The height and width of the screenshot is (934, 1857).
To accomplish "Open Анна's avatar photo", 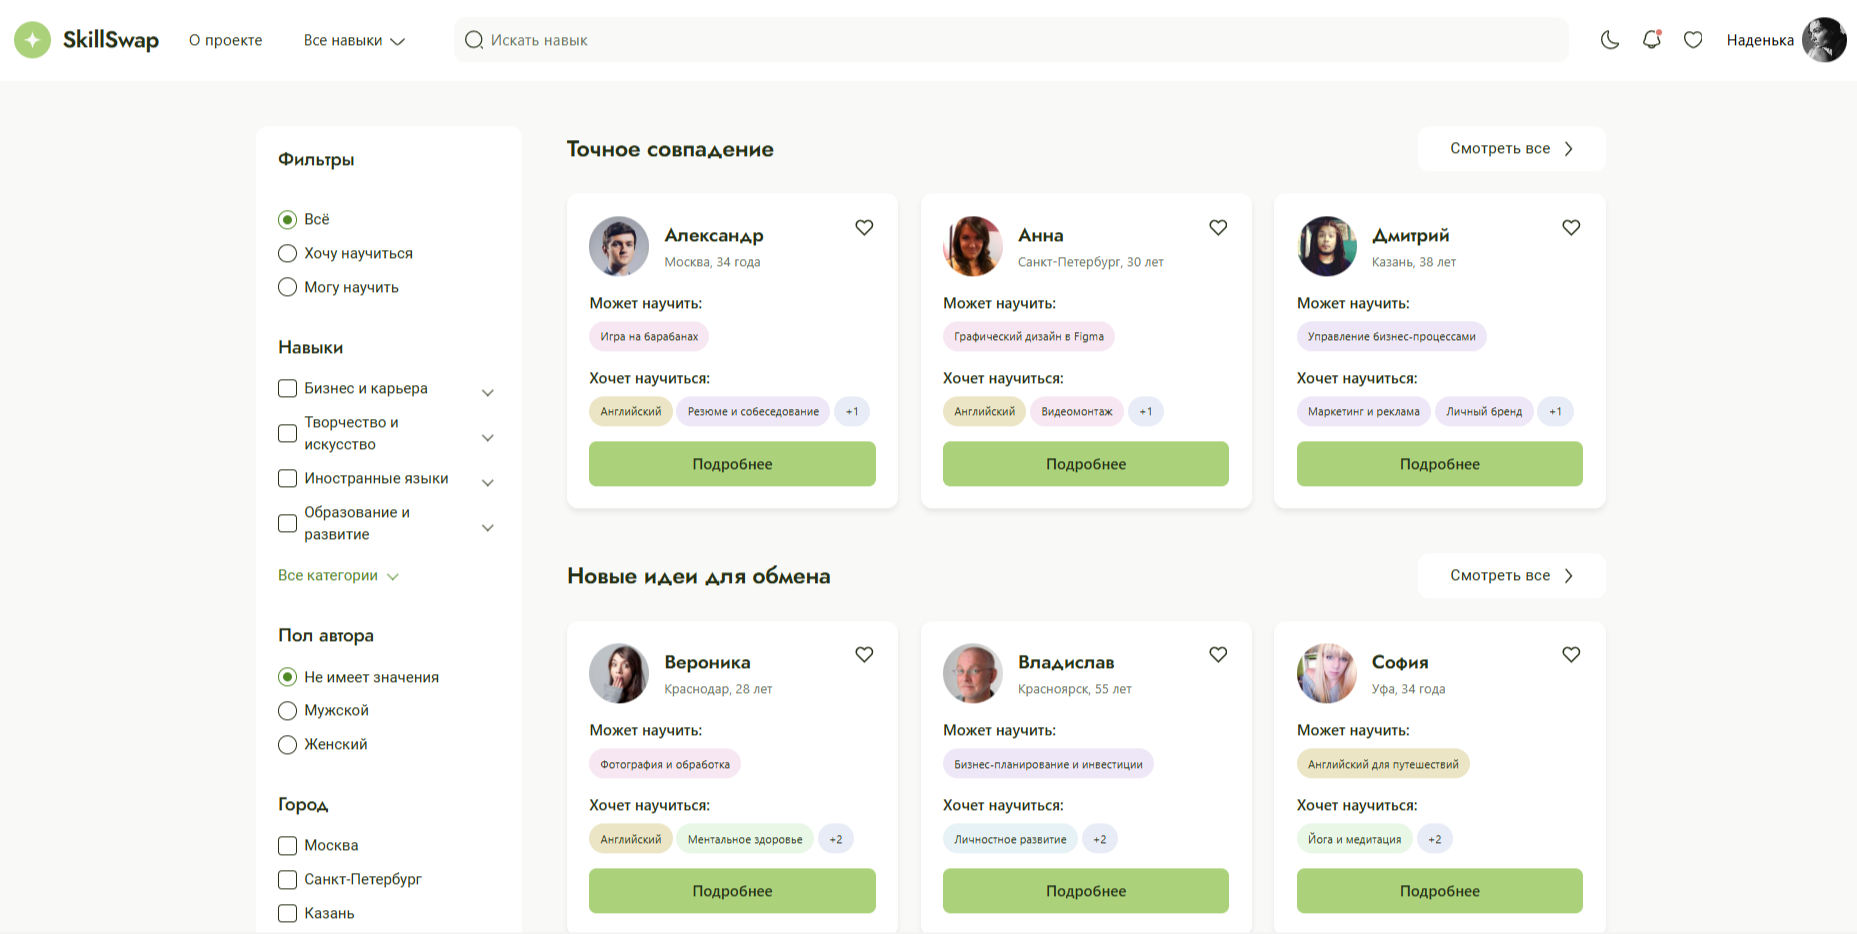I will click(x=973, y=246).
